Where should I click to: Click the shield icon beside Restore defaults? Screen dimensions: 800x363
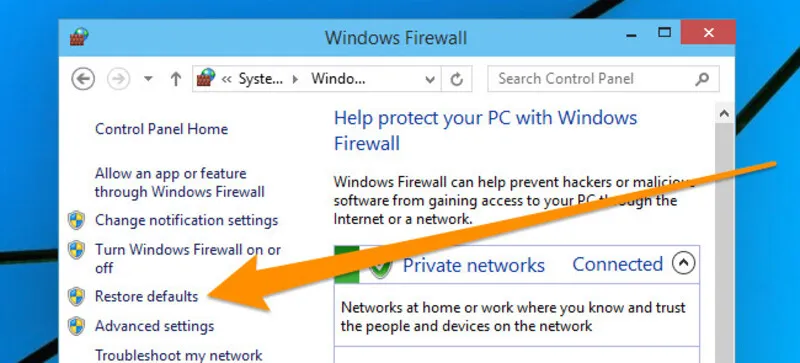(x=77, y=297)
